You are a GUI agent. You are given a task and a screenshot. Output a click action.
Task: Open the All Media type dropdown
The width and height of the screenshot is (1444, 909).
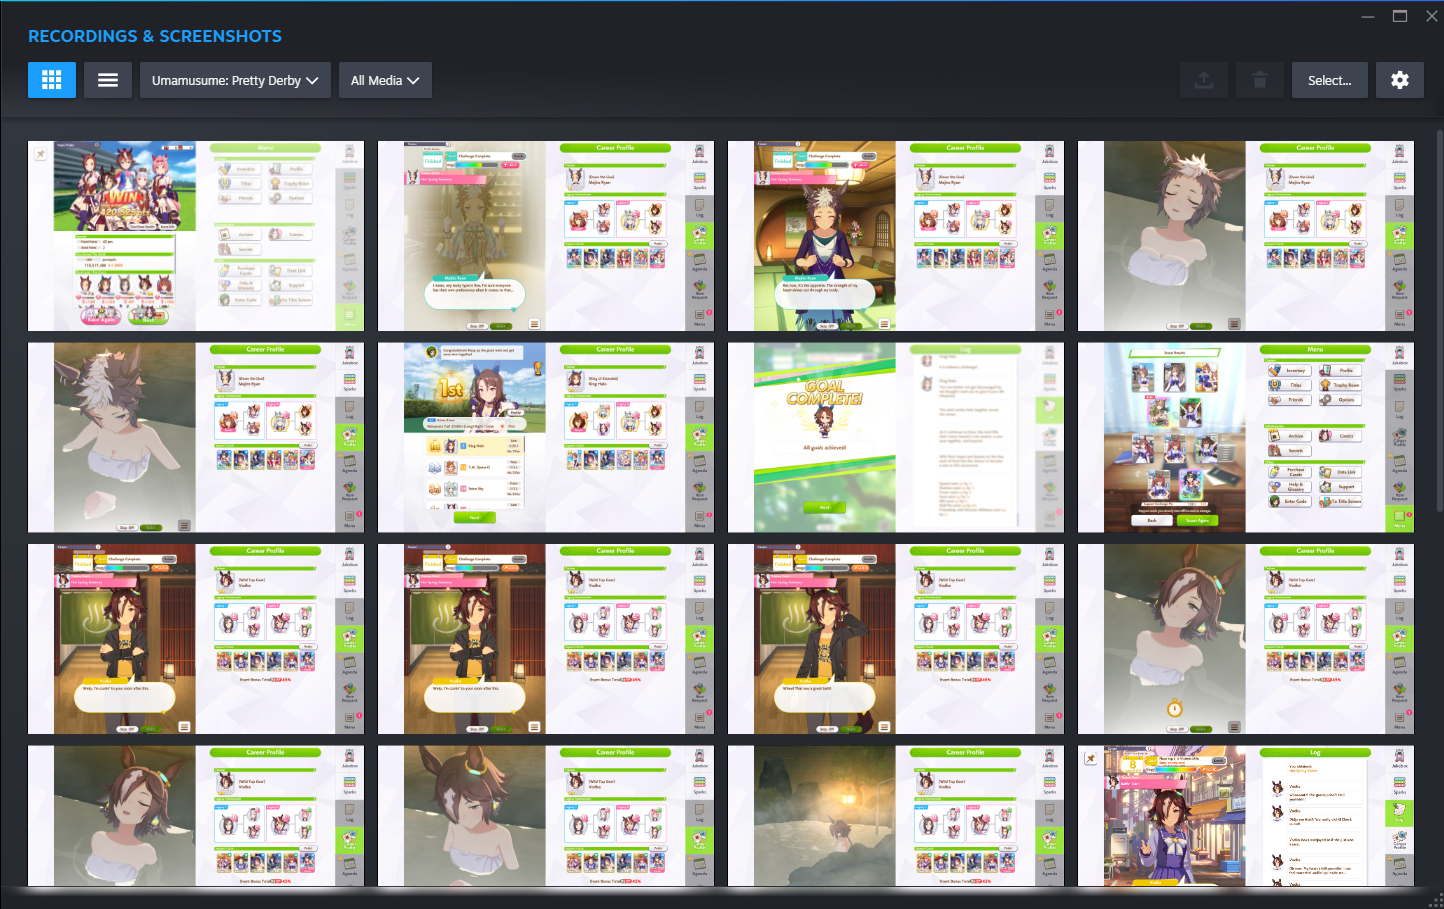pos(385,80)
